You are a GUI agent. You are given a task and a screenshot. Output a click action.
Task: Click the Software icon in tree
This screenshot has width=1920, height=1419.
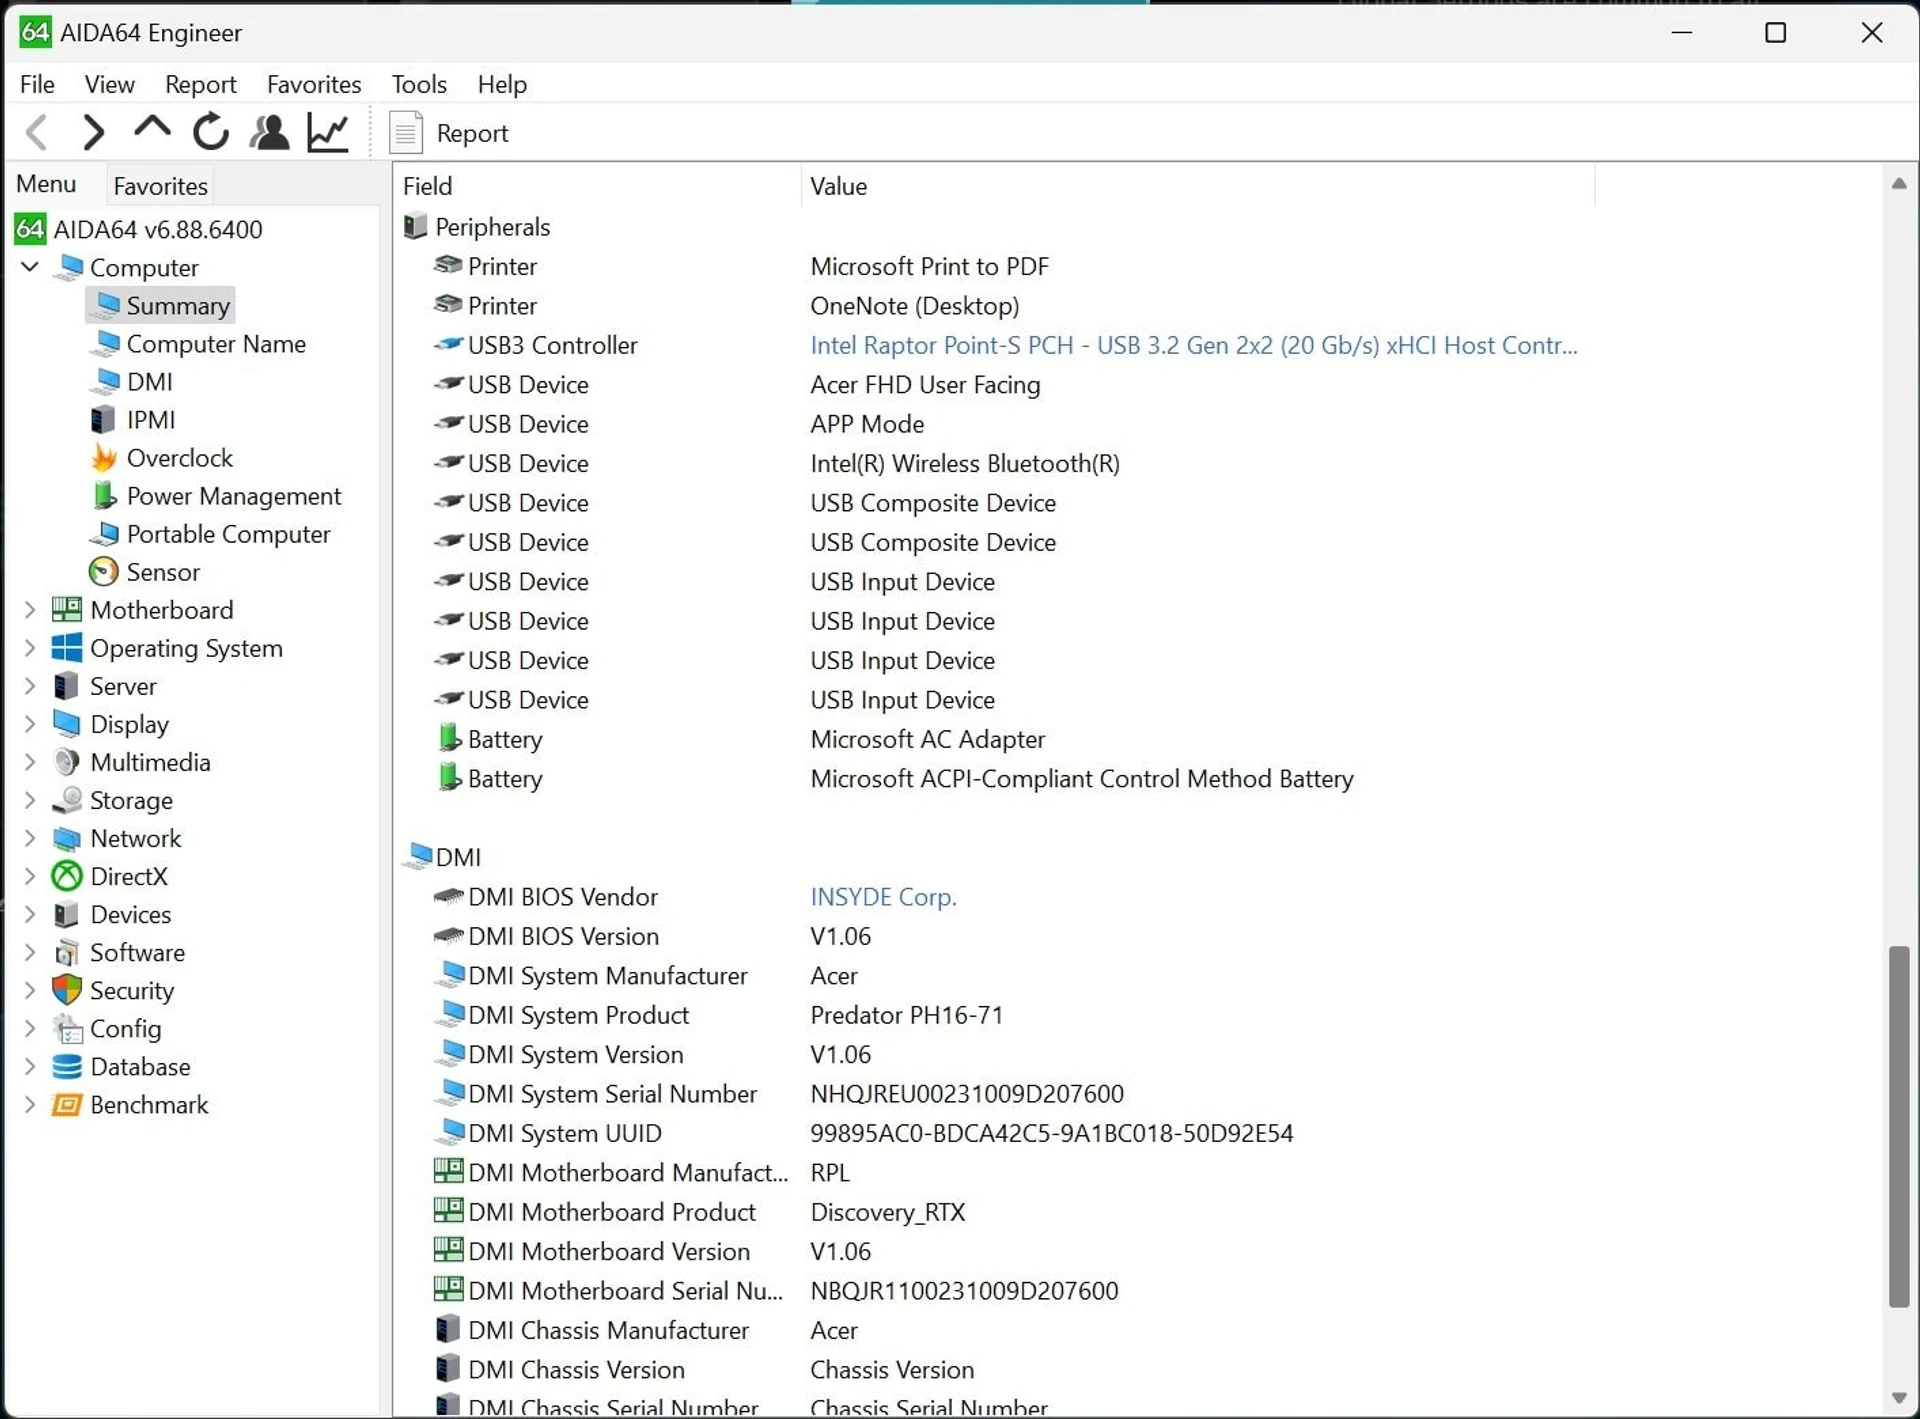tap(67, 952)
